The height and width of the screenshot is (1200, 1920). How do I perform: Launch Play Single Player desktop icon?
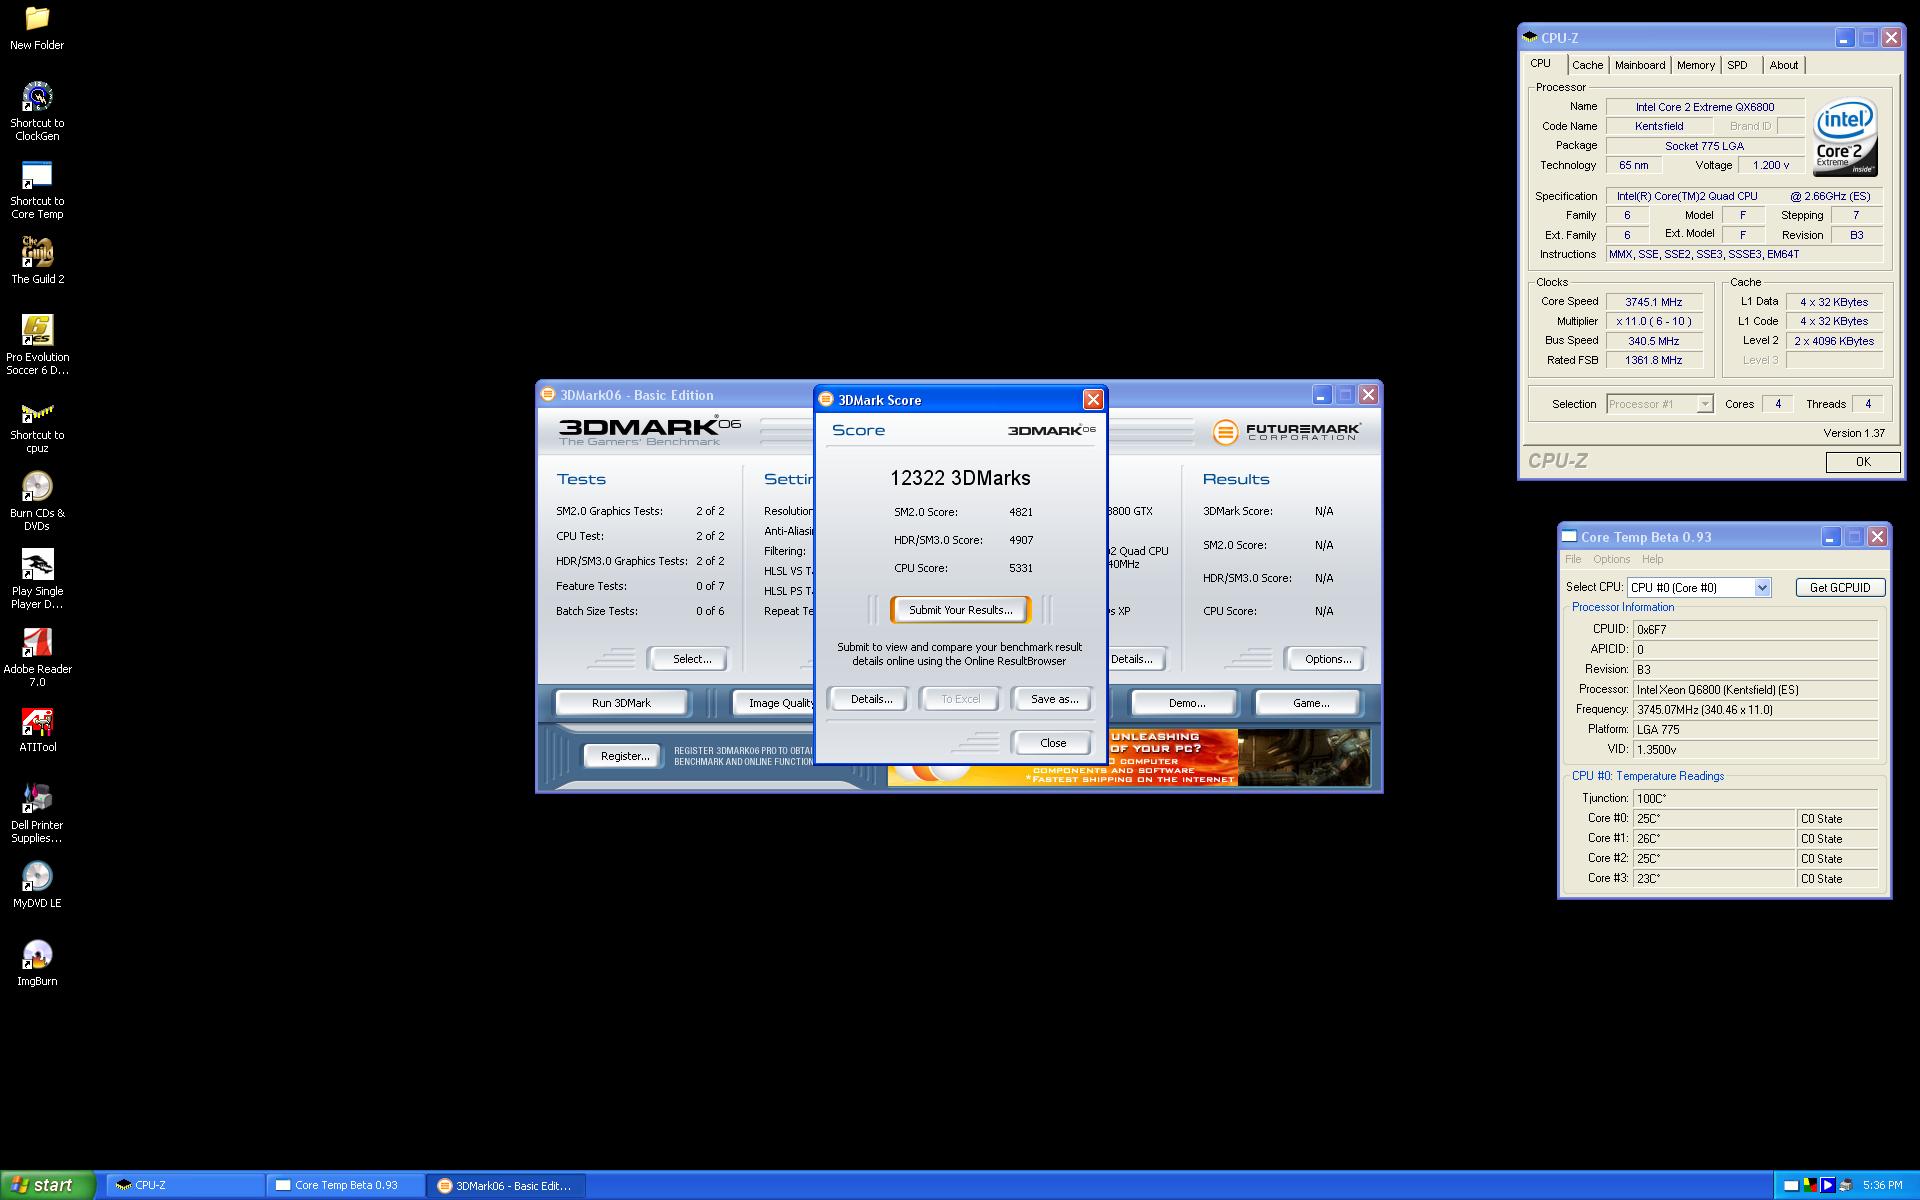coord(37,579)
